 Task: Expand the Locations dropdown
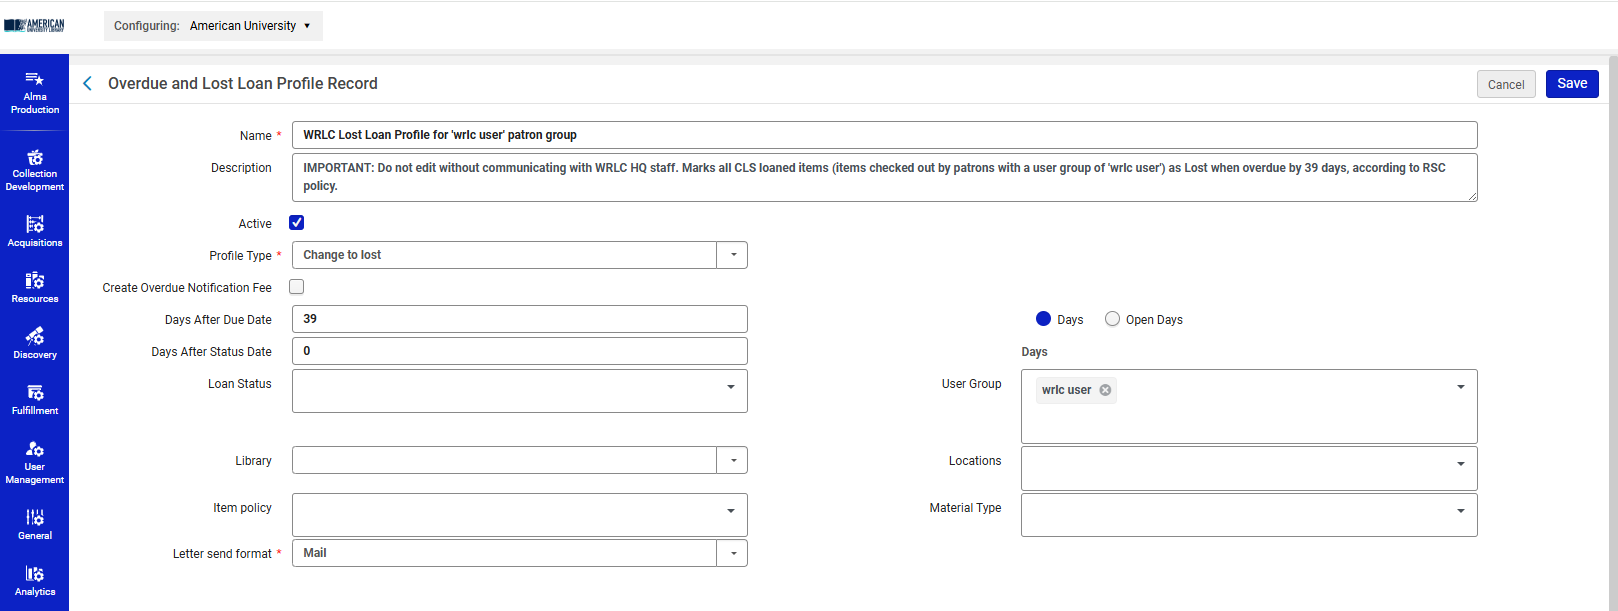[1461, 463]
